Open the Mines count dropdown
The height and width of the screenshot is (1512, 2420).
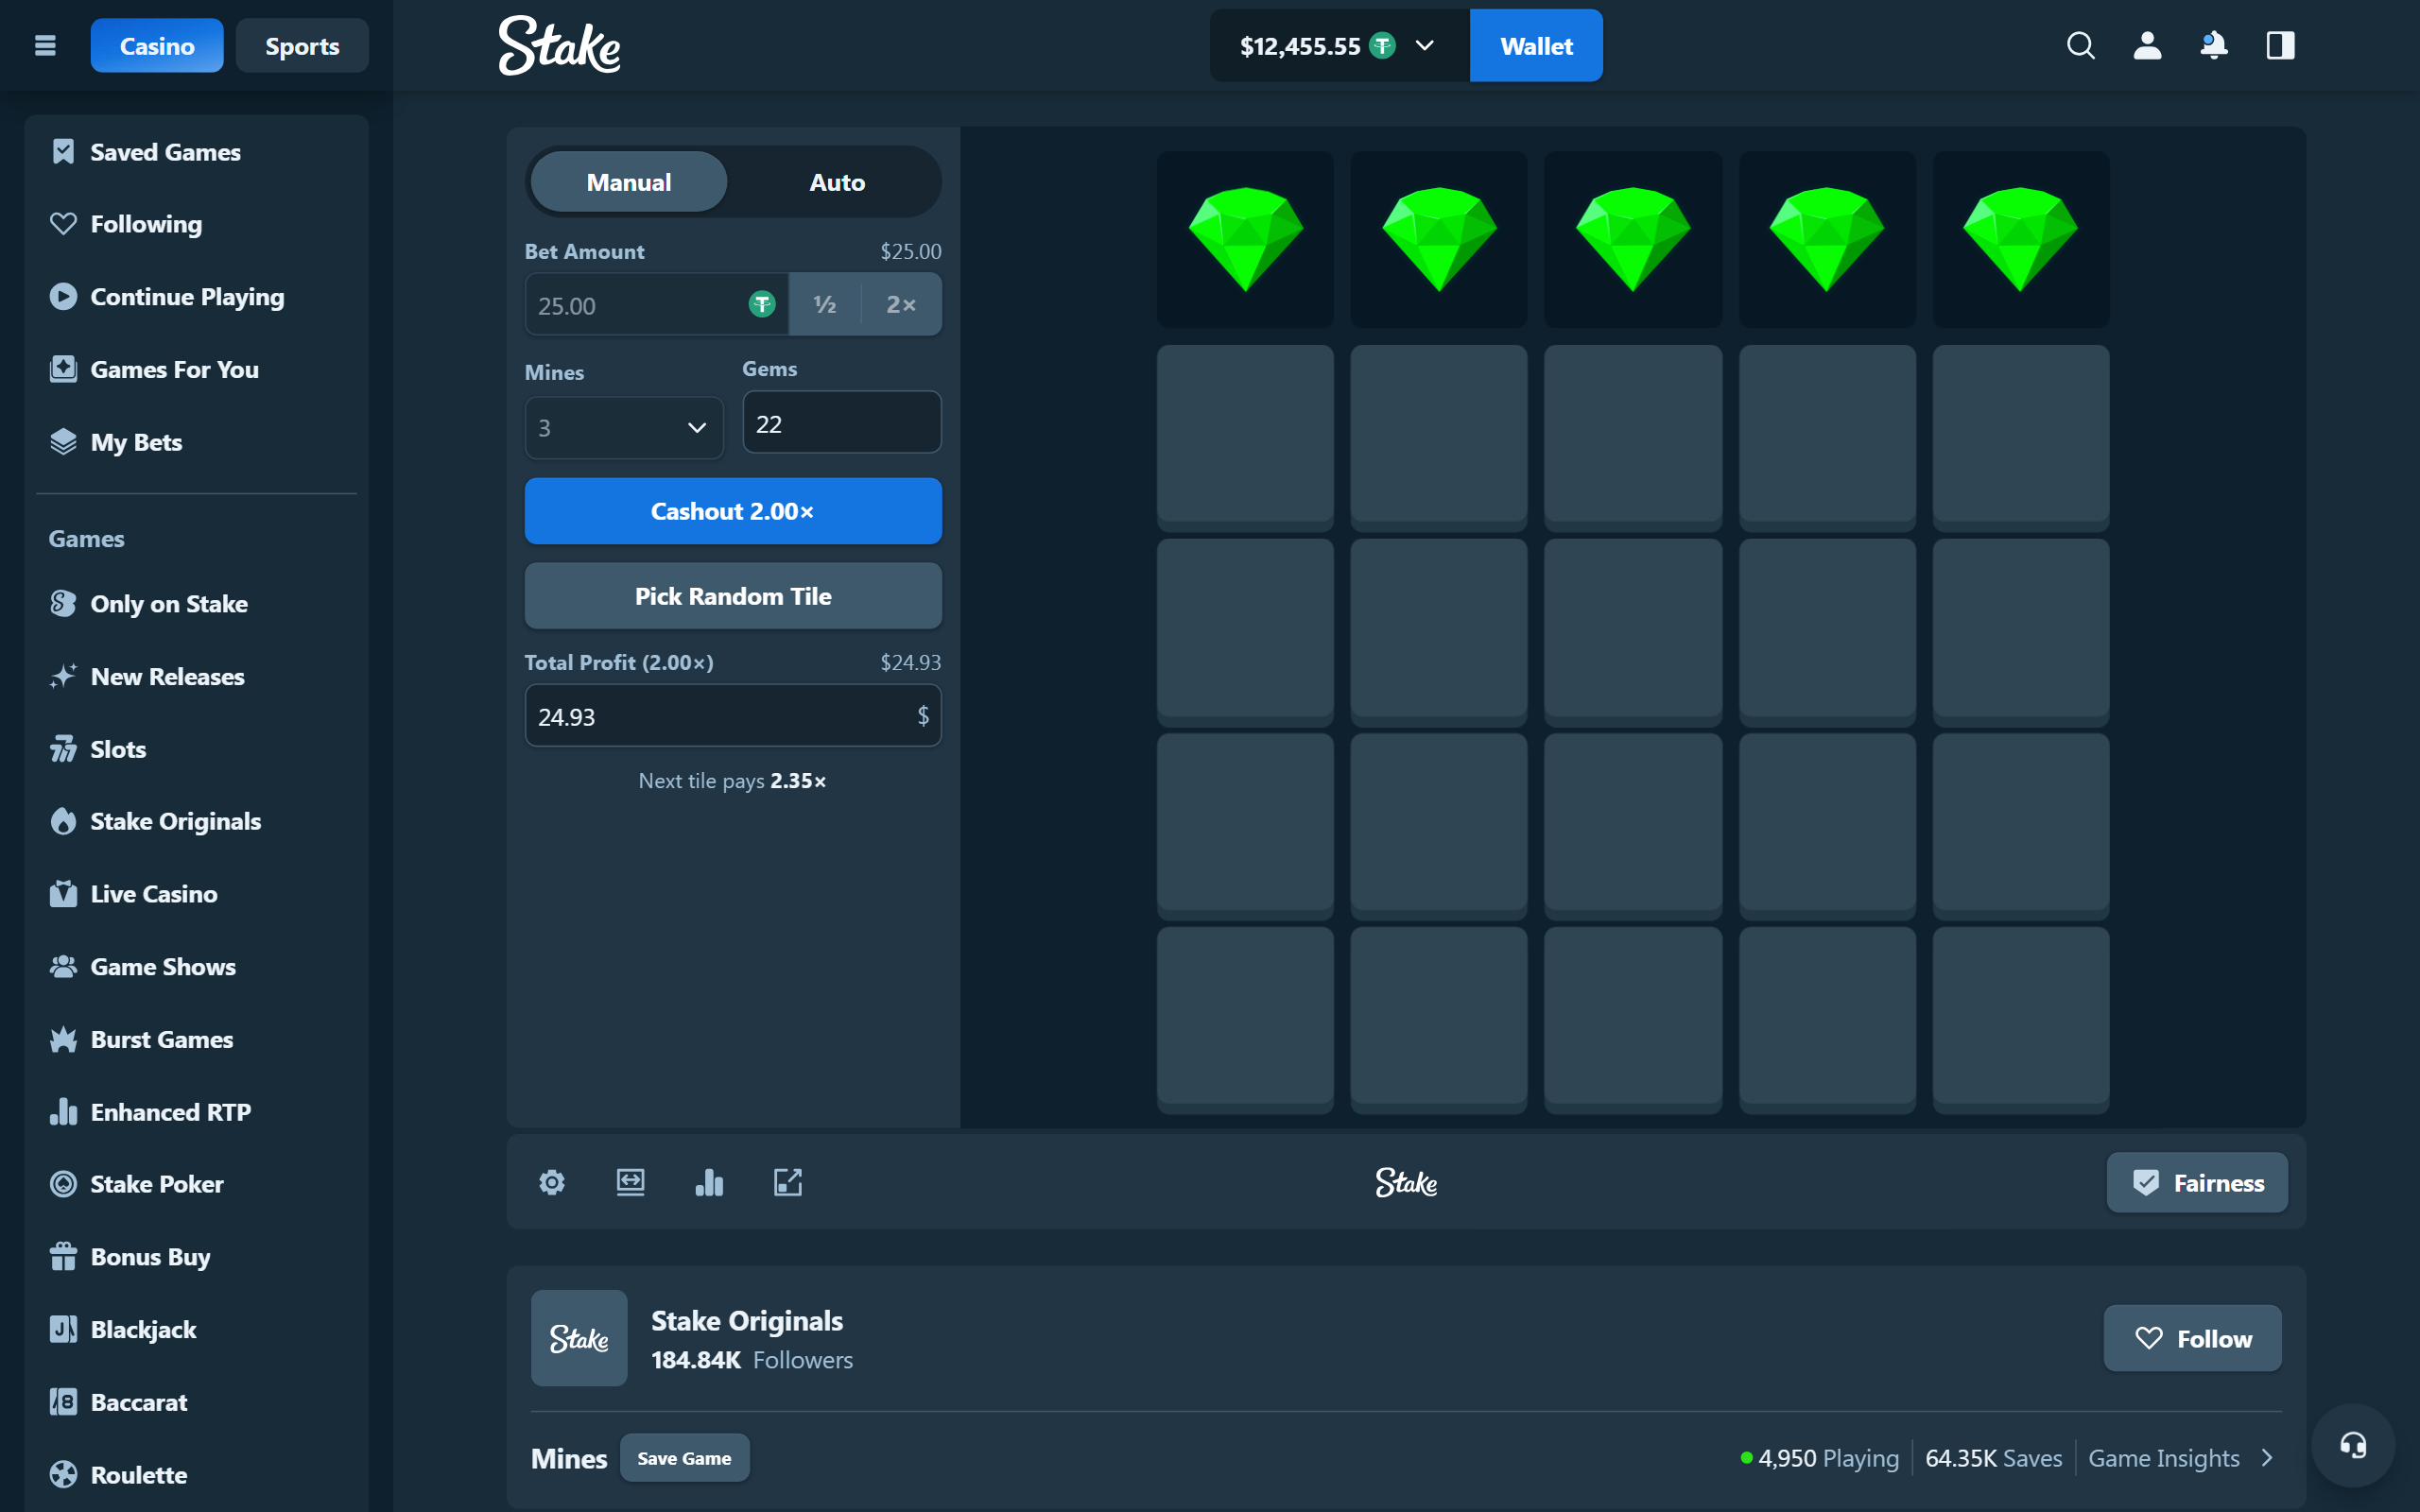coord(624,428)
